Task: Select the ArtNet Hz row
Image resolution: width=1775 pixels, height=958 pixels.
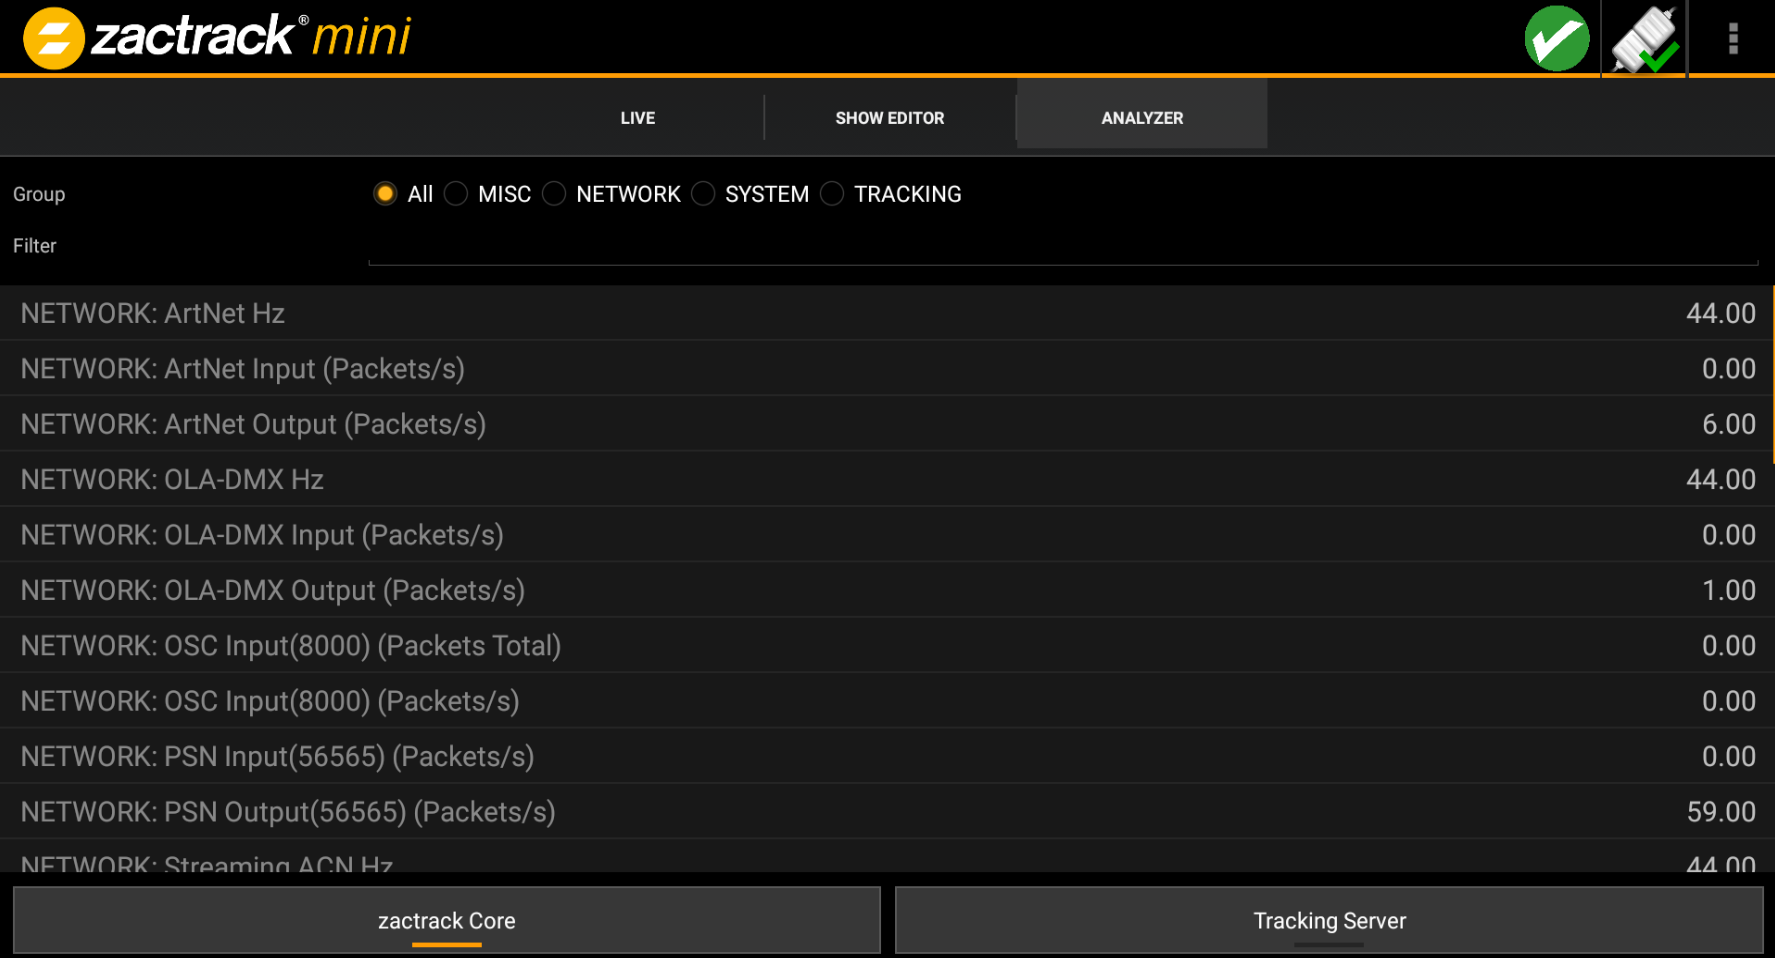Action: point(887,313)
